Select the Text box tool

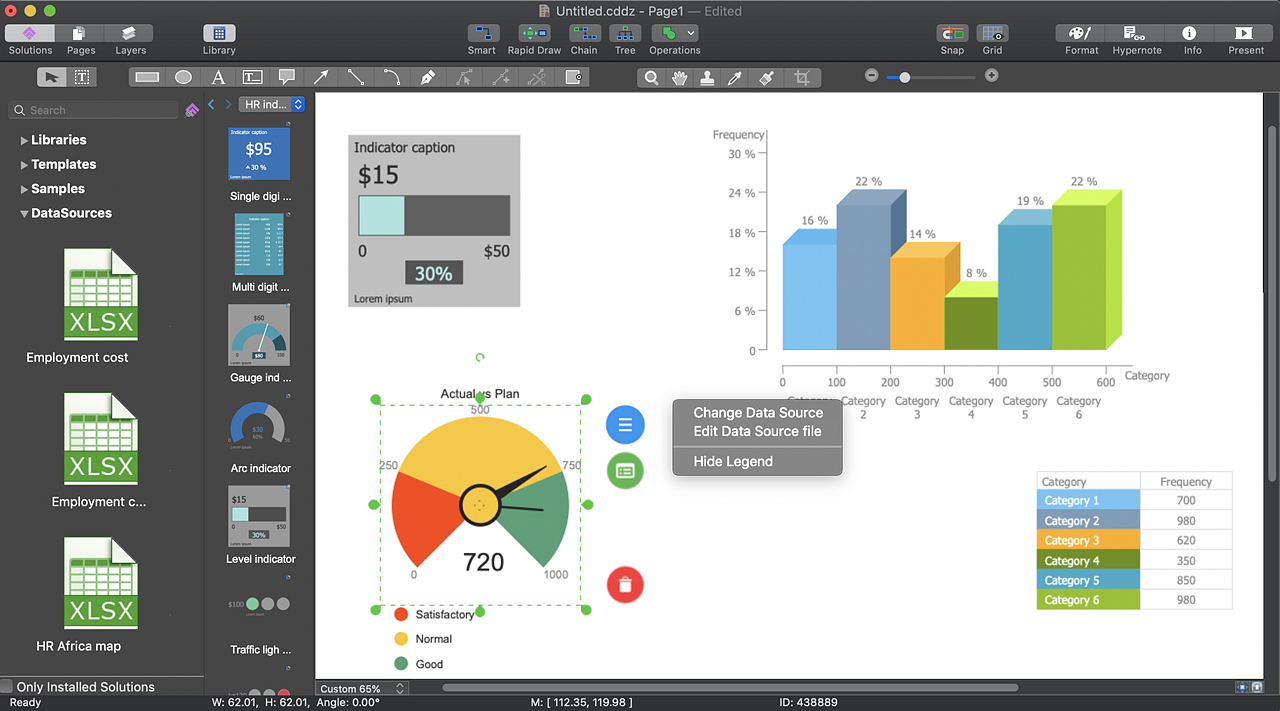[x=253, y=77]
